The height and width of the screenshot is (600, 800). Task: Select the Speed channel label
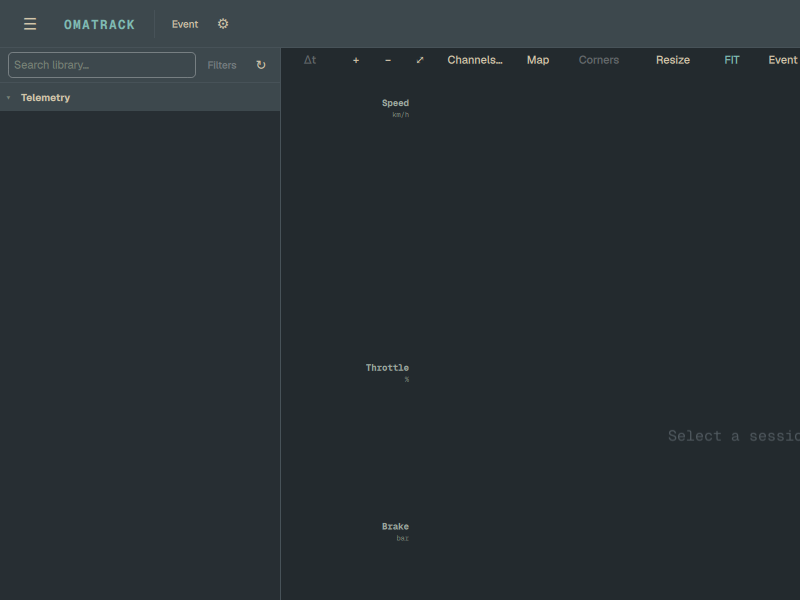tap(395, 103)
